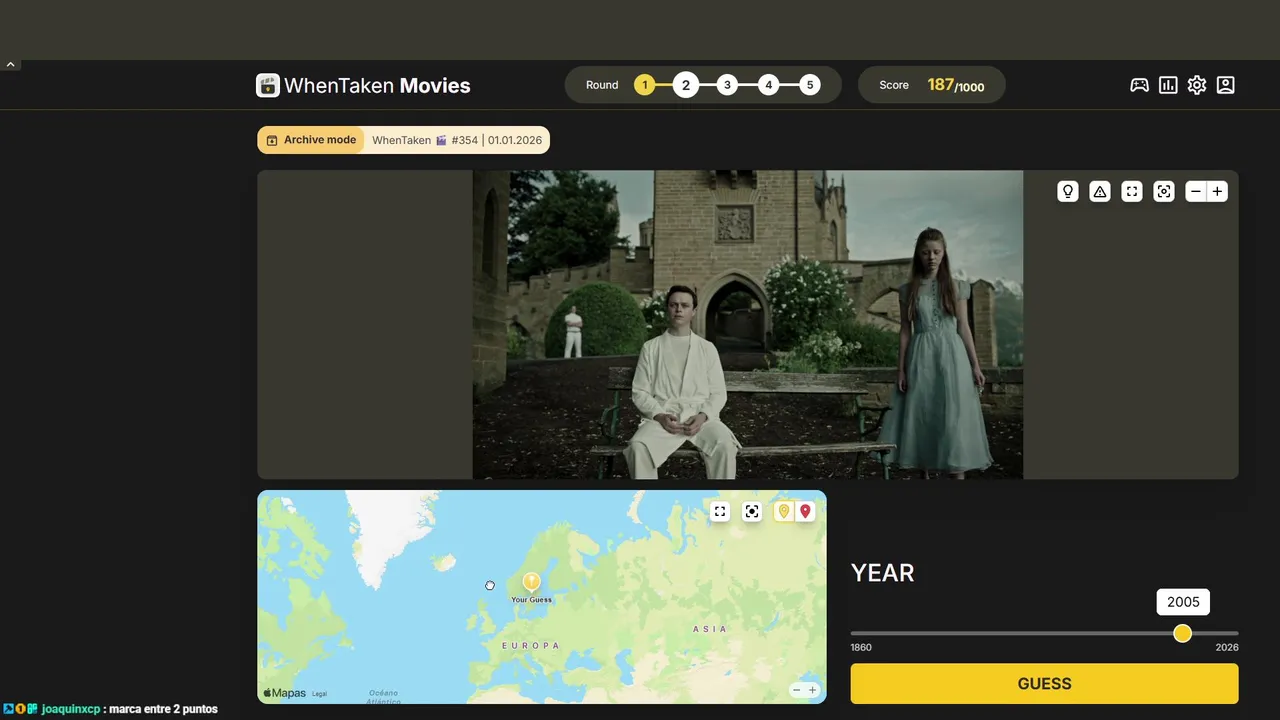The width and height of the screenshot is (1280, 720).
Task: Click the Legal link on the map
Action: point(319,693)
